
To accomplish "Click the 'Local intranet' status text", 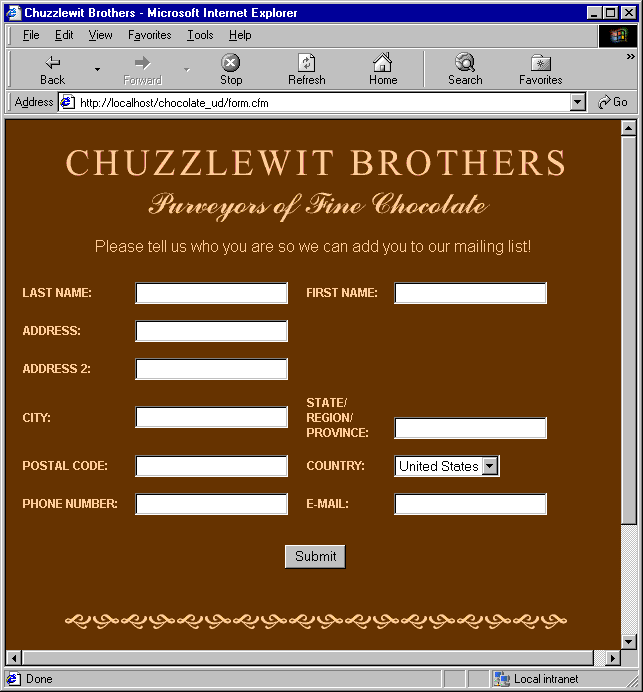I will (x=546, y=679).
